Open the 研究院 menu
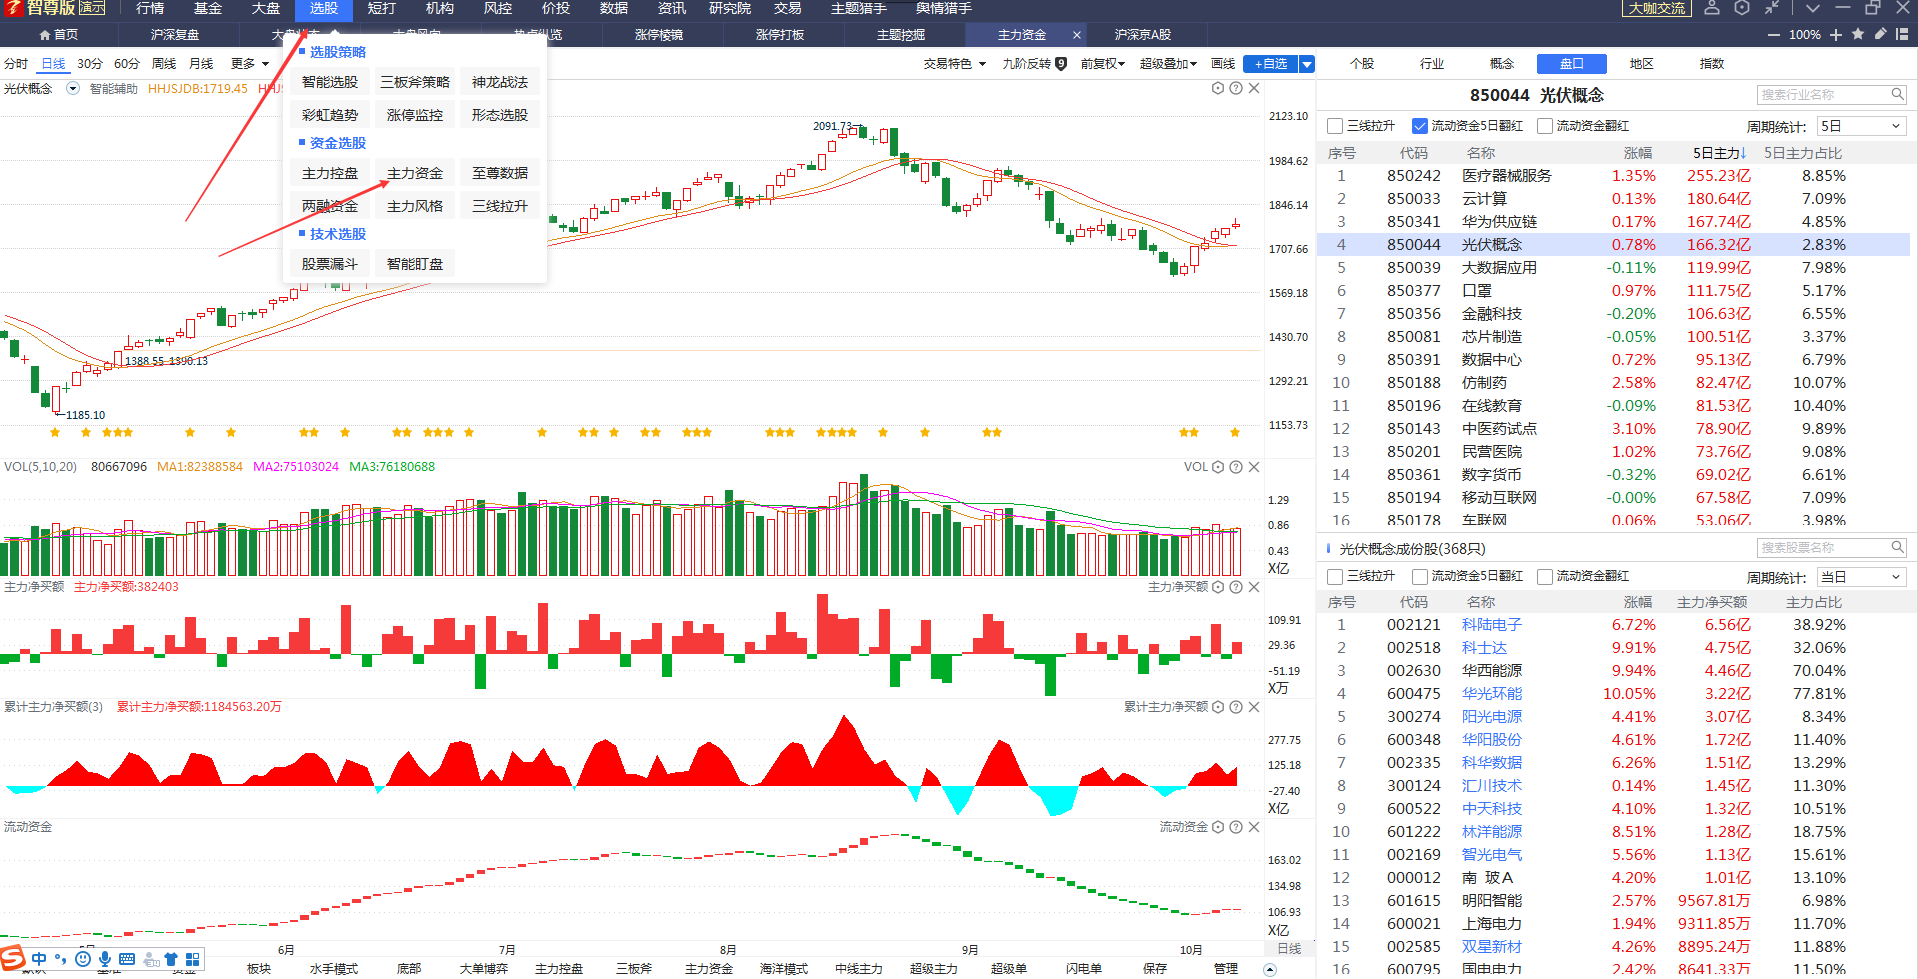Screen dimensions: 1918x979 730,9
